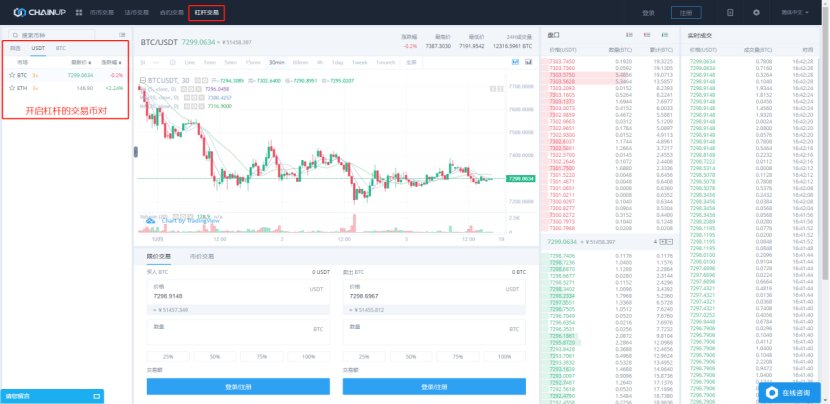Choose 100% for the buy amount

[x=309, y=357]
